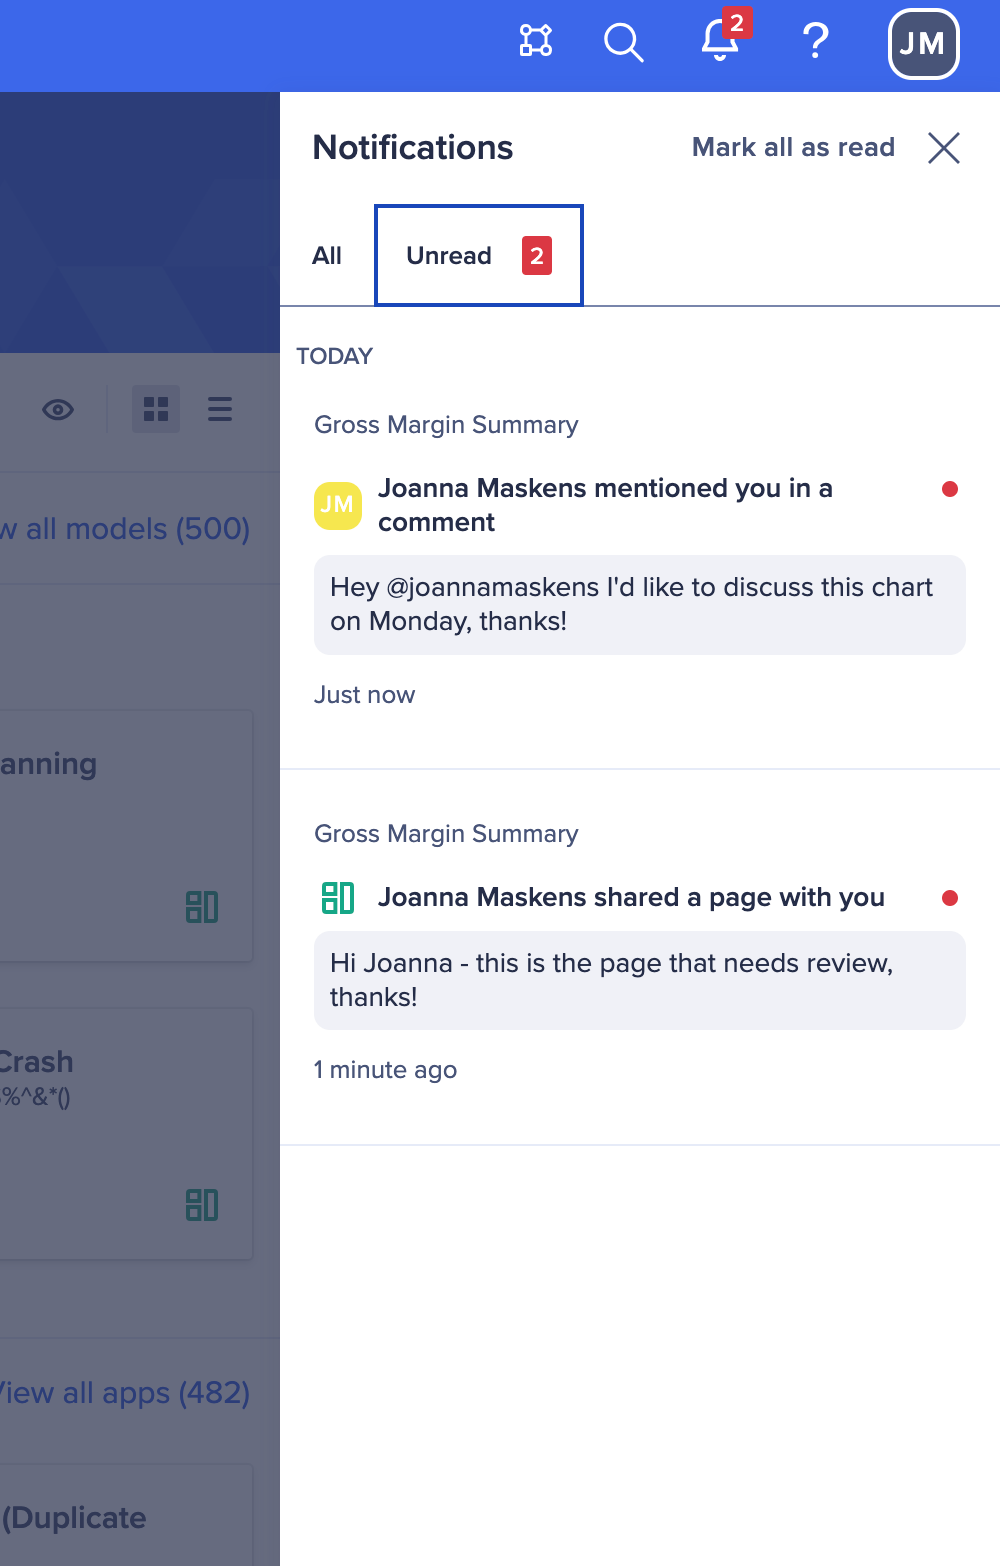Open the shared page notification message
Screen dimensions: 1000x1566
click(631, 898)
